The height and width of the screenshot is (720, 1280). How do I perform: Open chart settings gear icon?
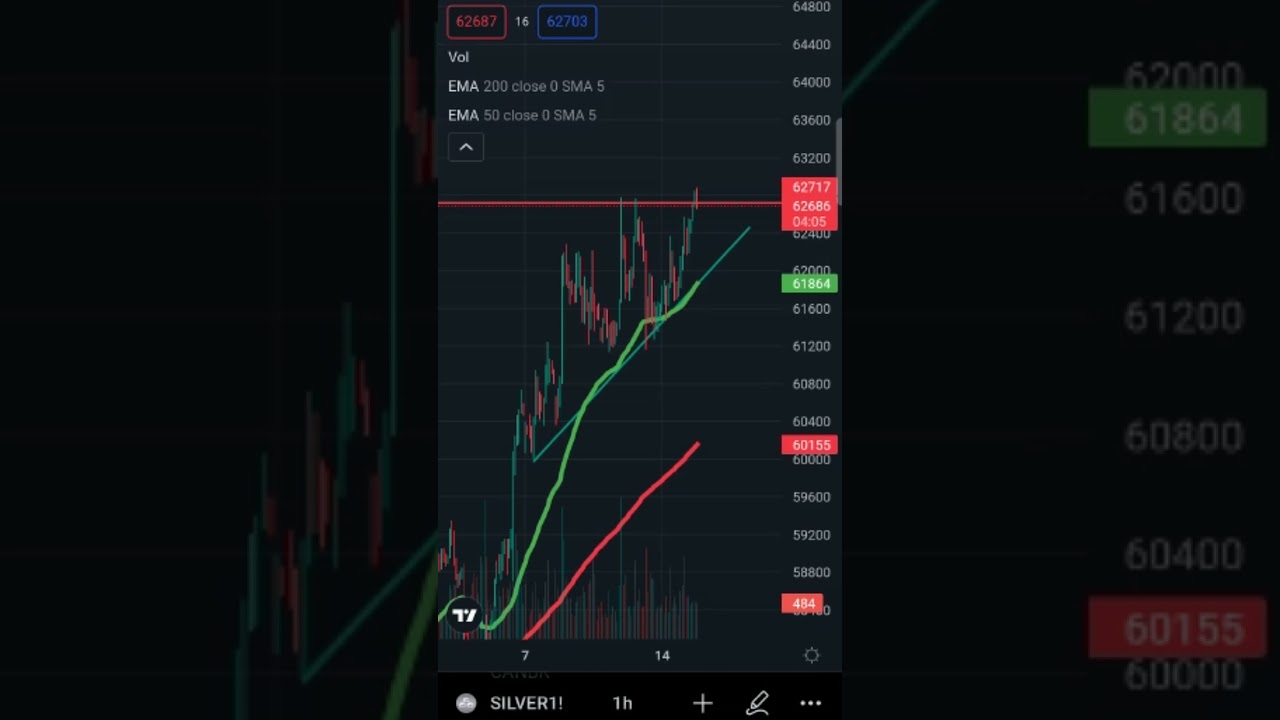tap(812, 655)
